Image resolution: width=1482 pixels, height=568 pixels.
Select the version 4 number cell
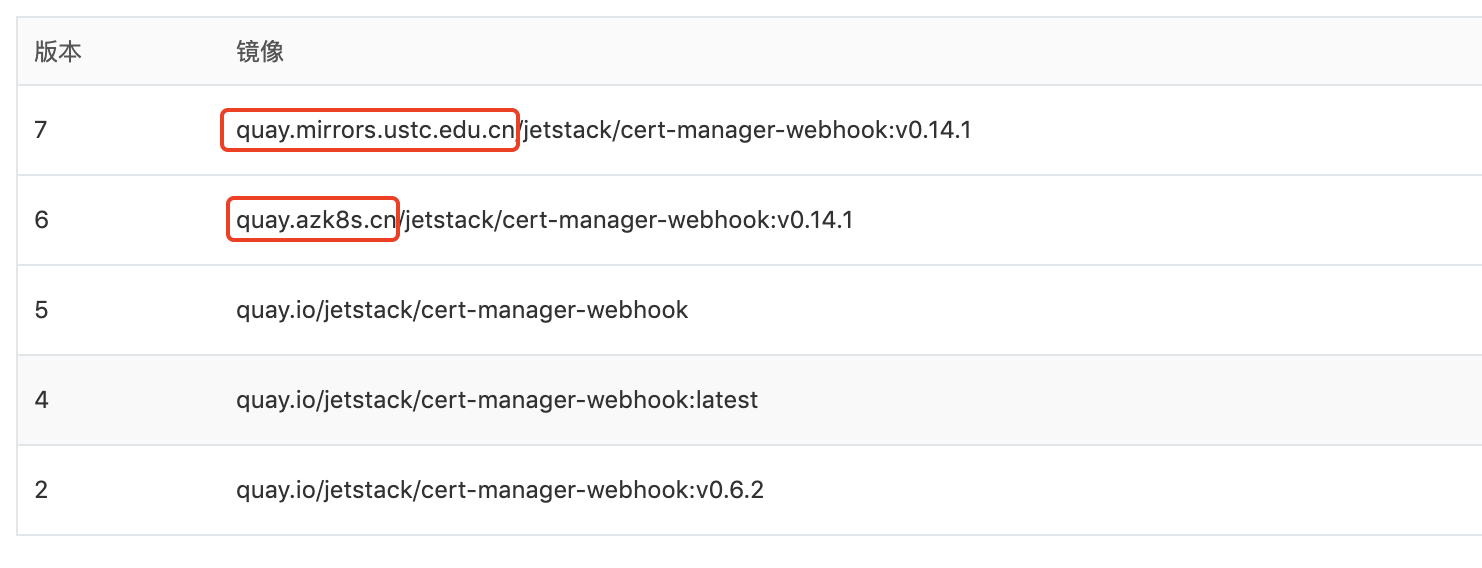(41, 400)
